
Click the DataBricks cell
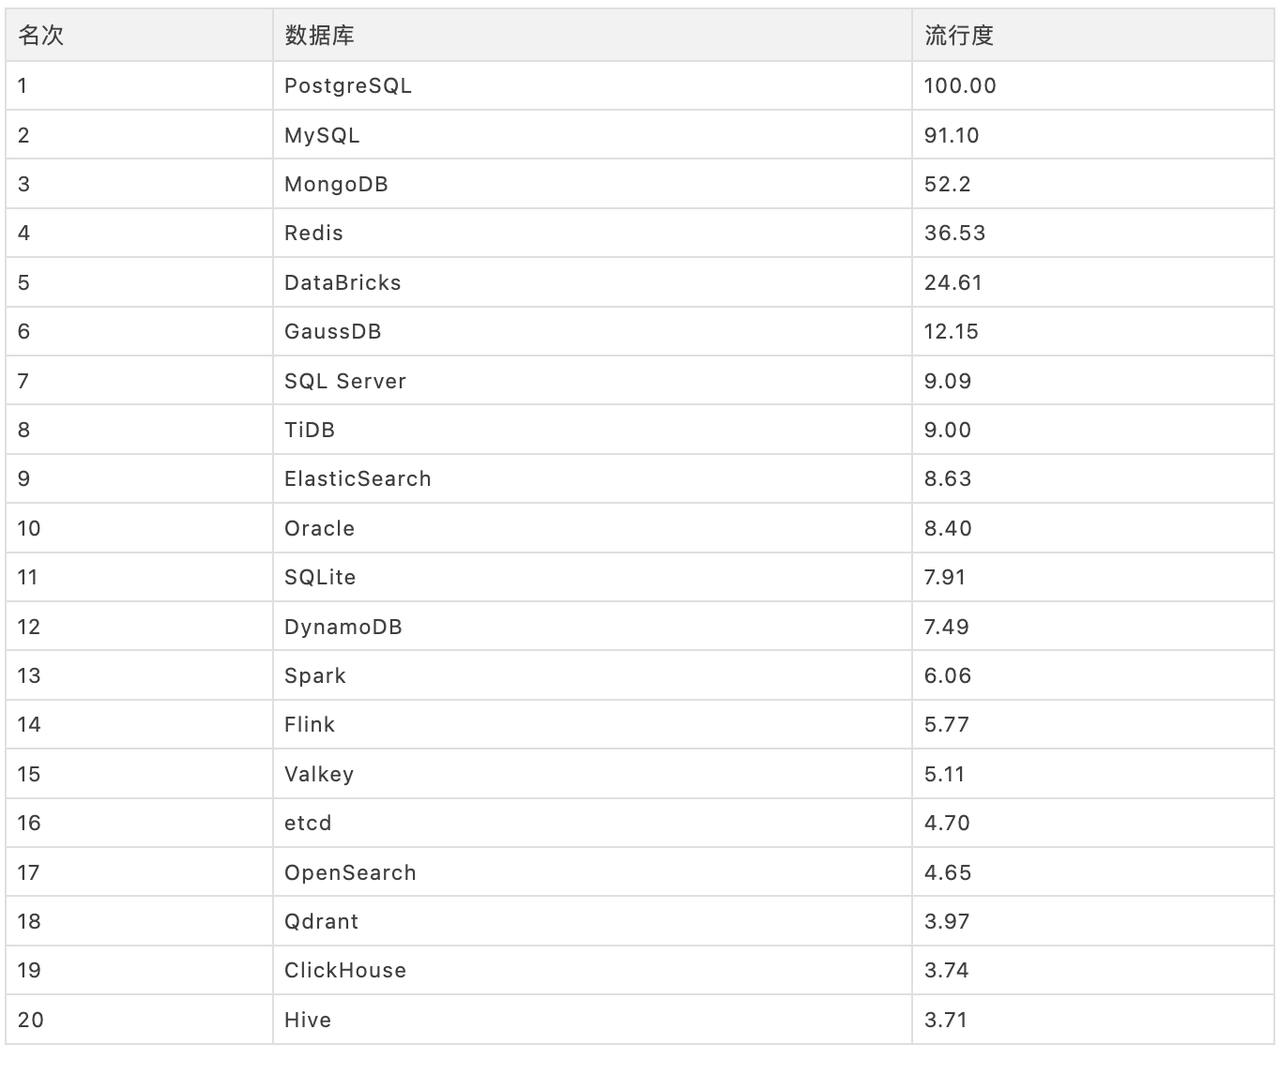tap(343, 283)
